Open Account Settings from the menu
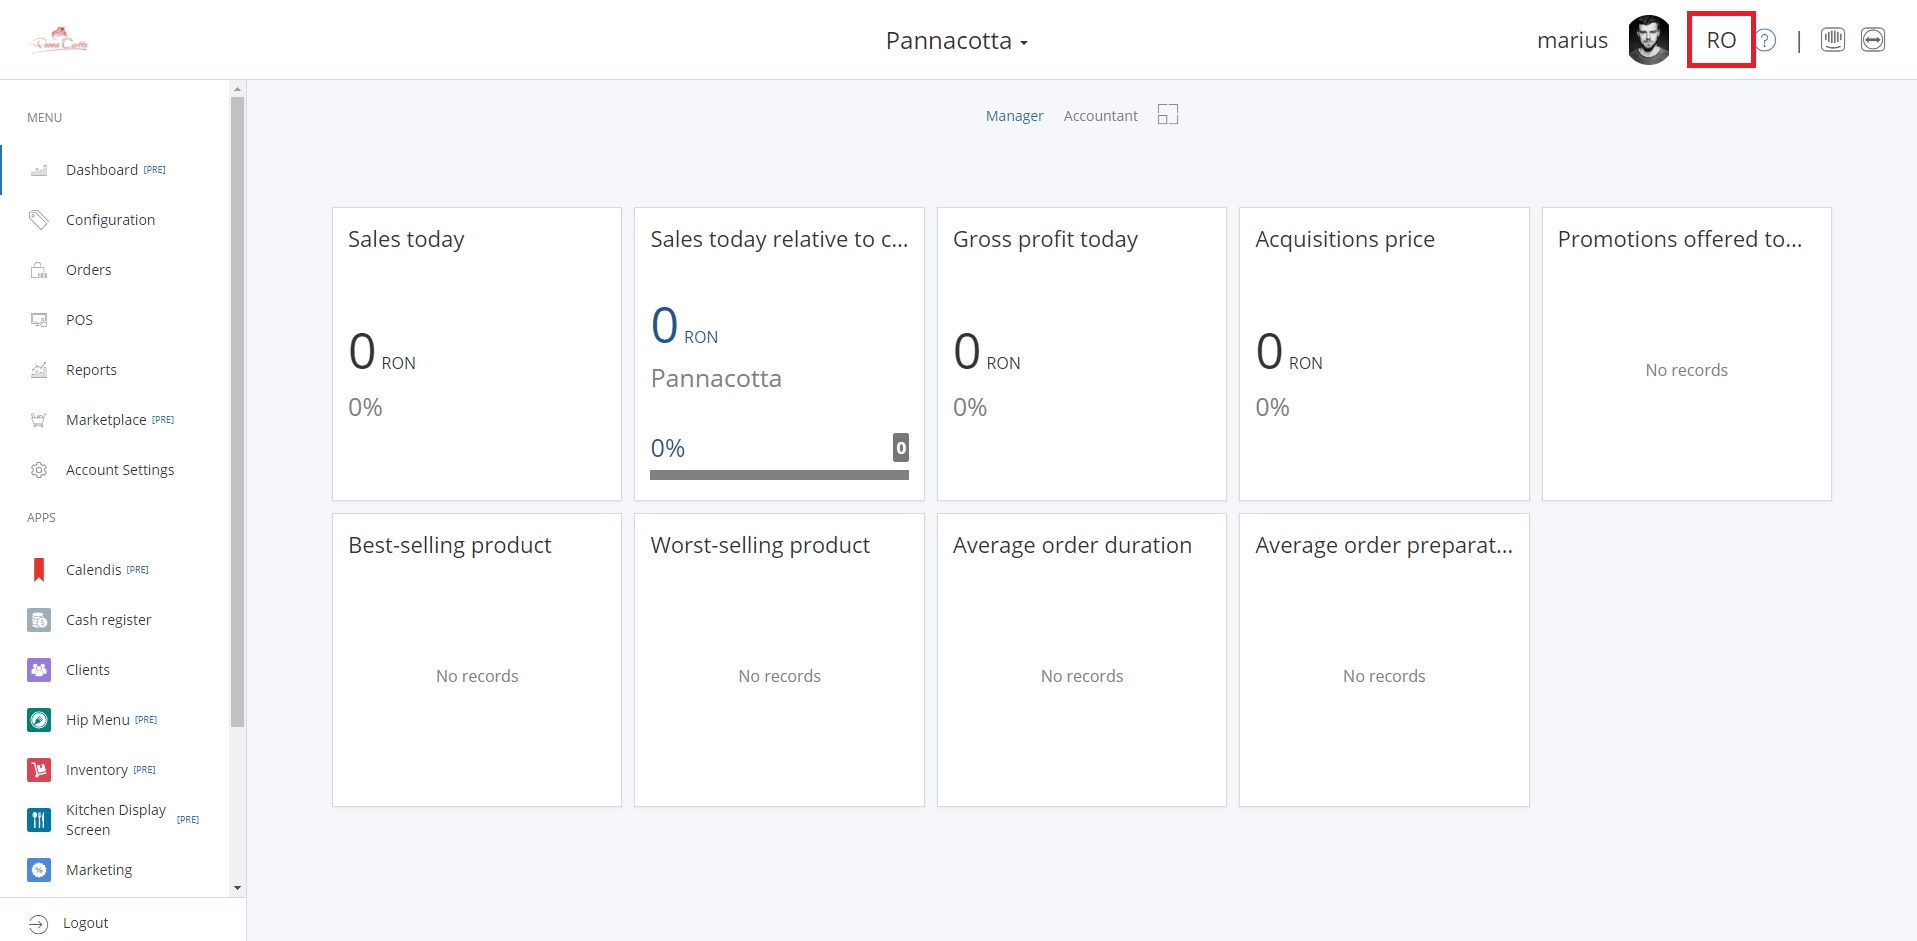1917x941 pixels. click(120, 470)
